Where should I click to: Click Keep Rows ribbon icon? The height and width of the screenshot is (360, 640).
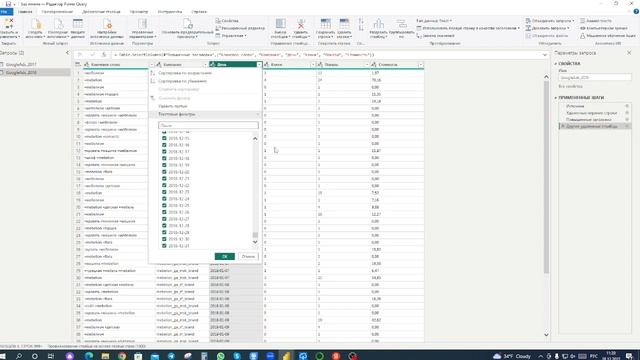pyautogui.click(x=325, y=24)
